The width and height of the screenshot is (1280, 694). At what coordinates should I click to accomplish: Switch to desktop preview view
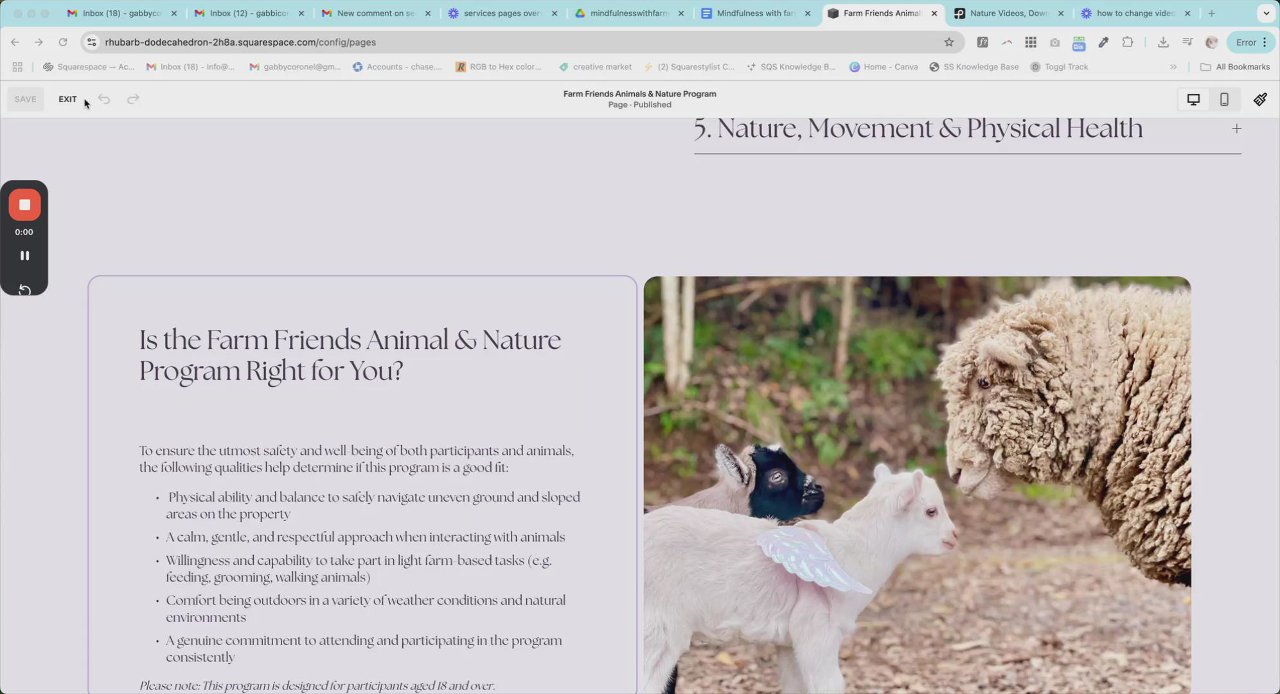point(1193,99)
